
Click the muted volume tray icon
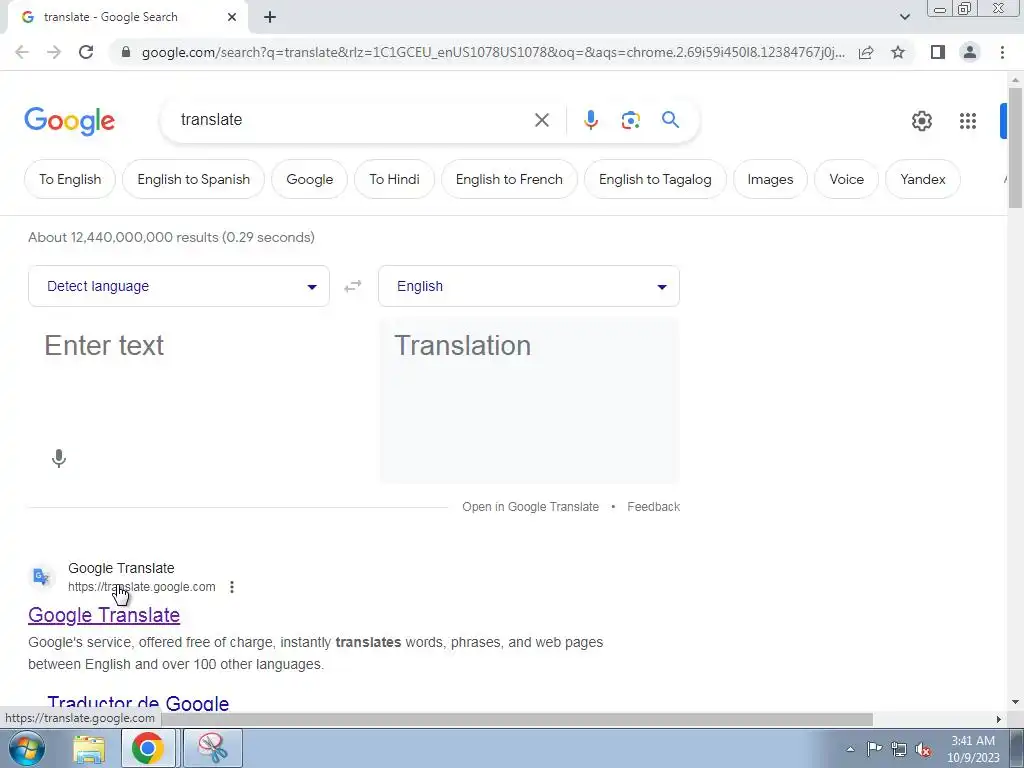(923, 749)
